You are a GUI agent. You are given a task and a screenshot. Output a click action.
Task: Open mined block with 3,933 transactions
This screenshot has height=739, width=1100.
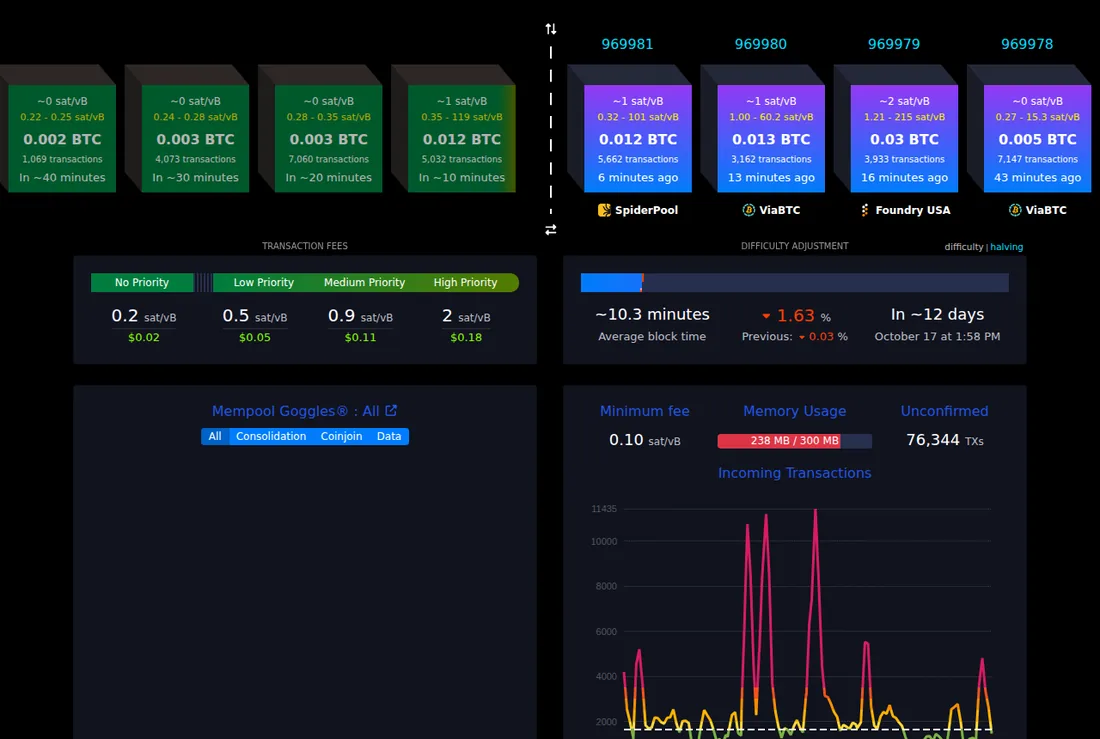coord(904,138)
